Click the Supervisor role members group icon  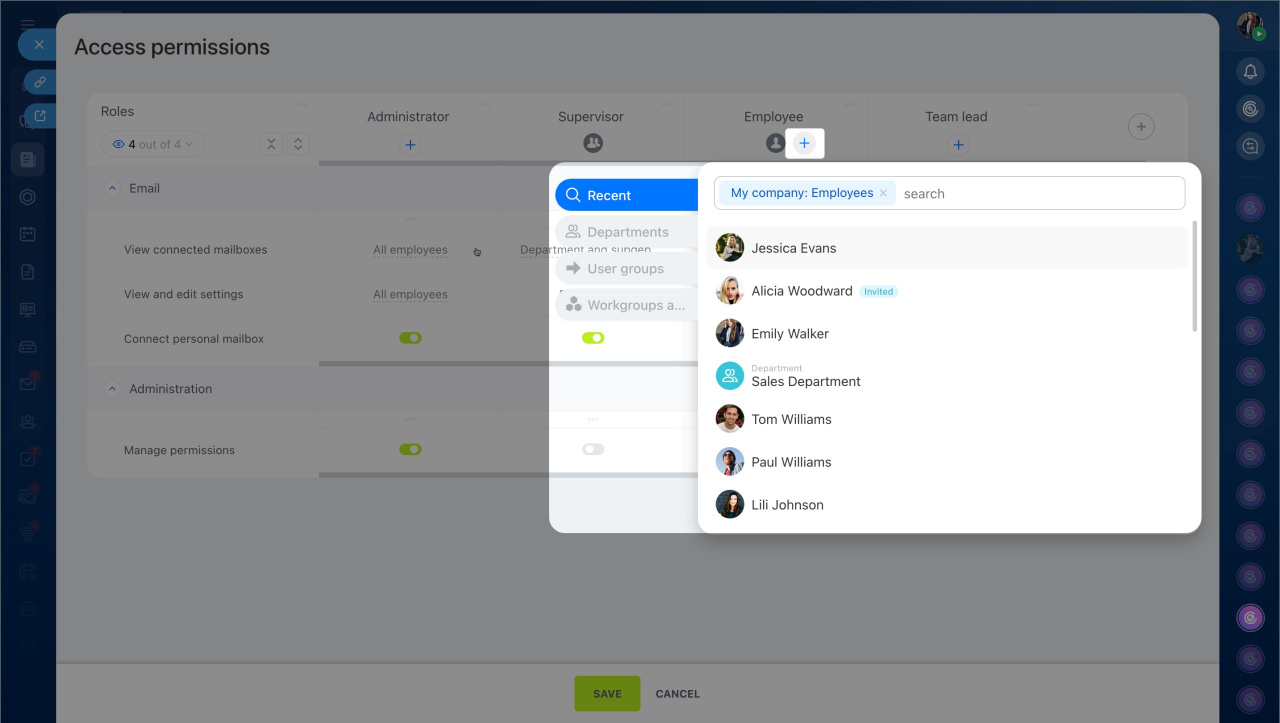(x=592, y=144)
